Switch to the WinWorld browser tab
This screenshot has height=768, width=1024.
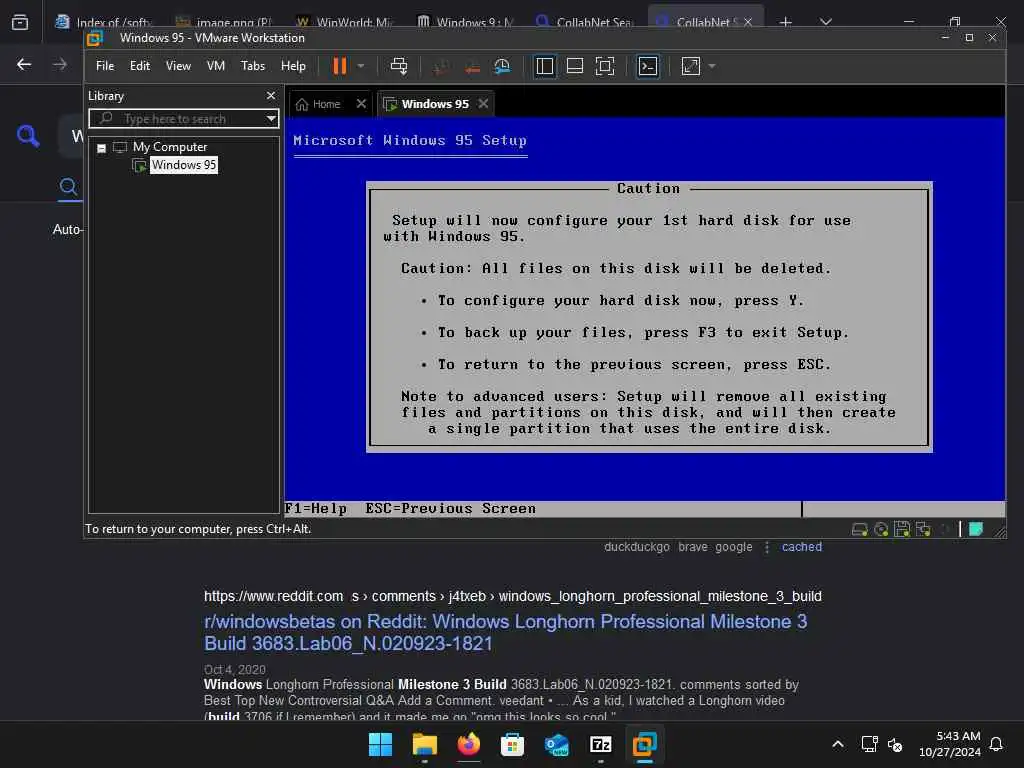click(x=344, y=22)
